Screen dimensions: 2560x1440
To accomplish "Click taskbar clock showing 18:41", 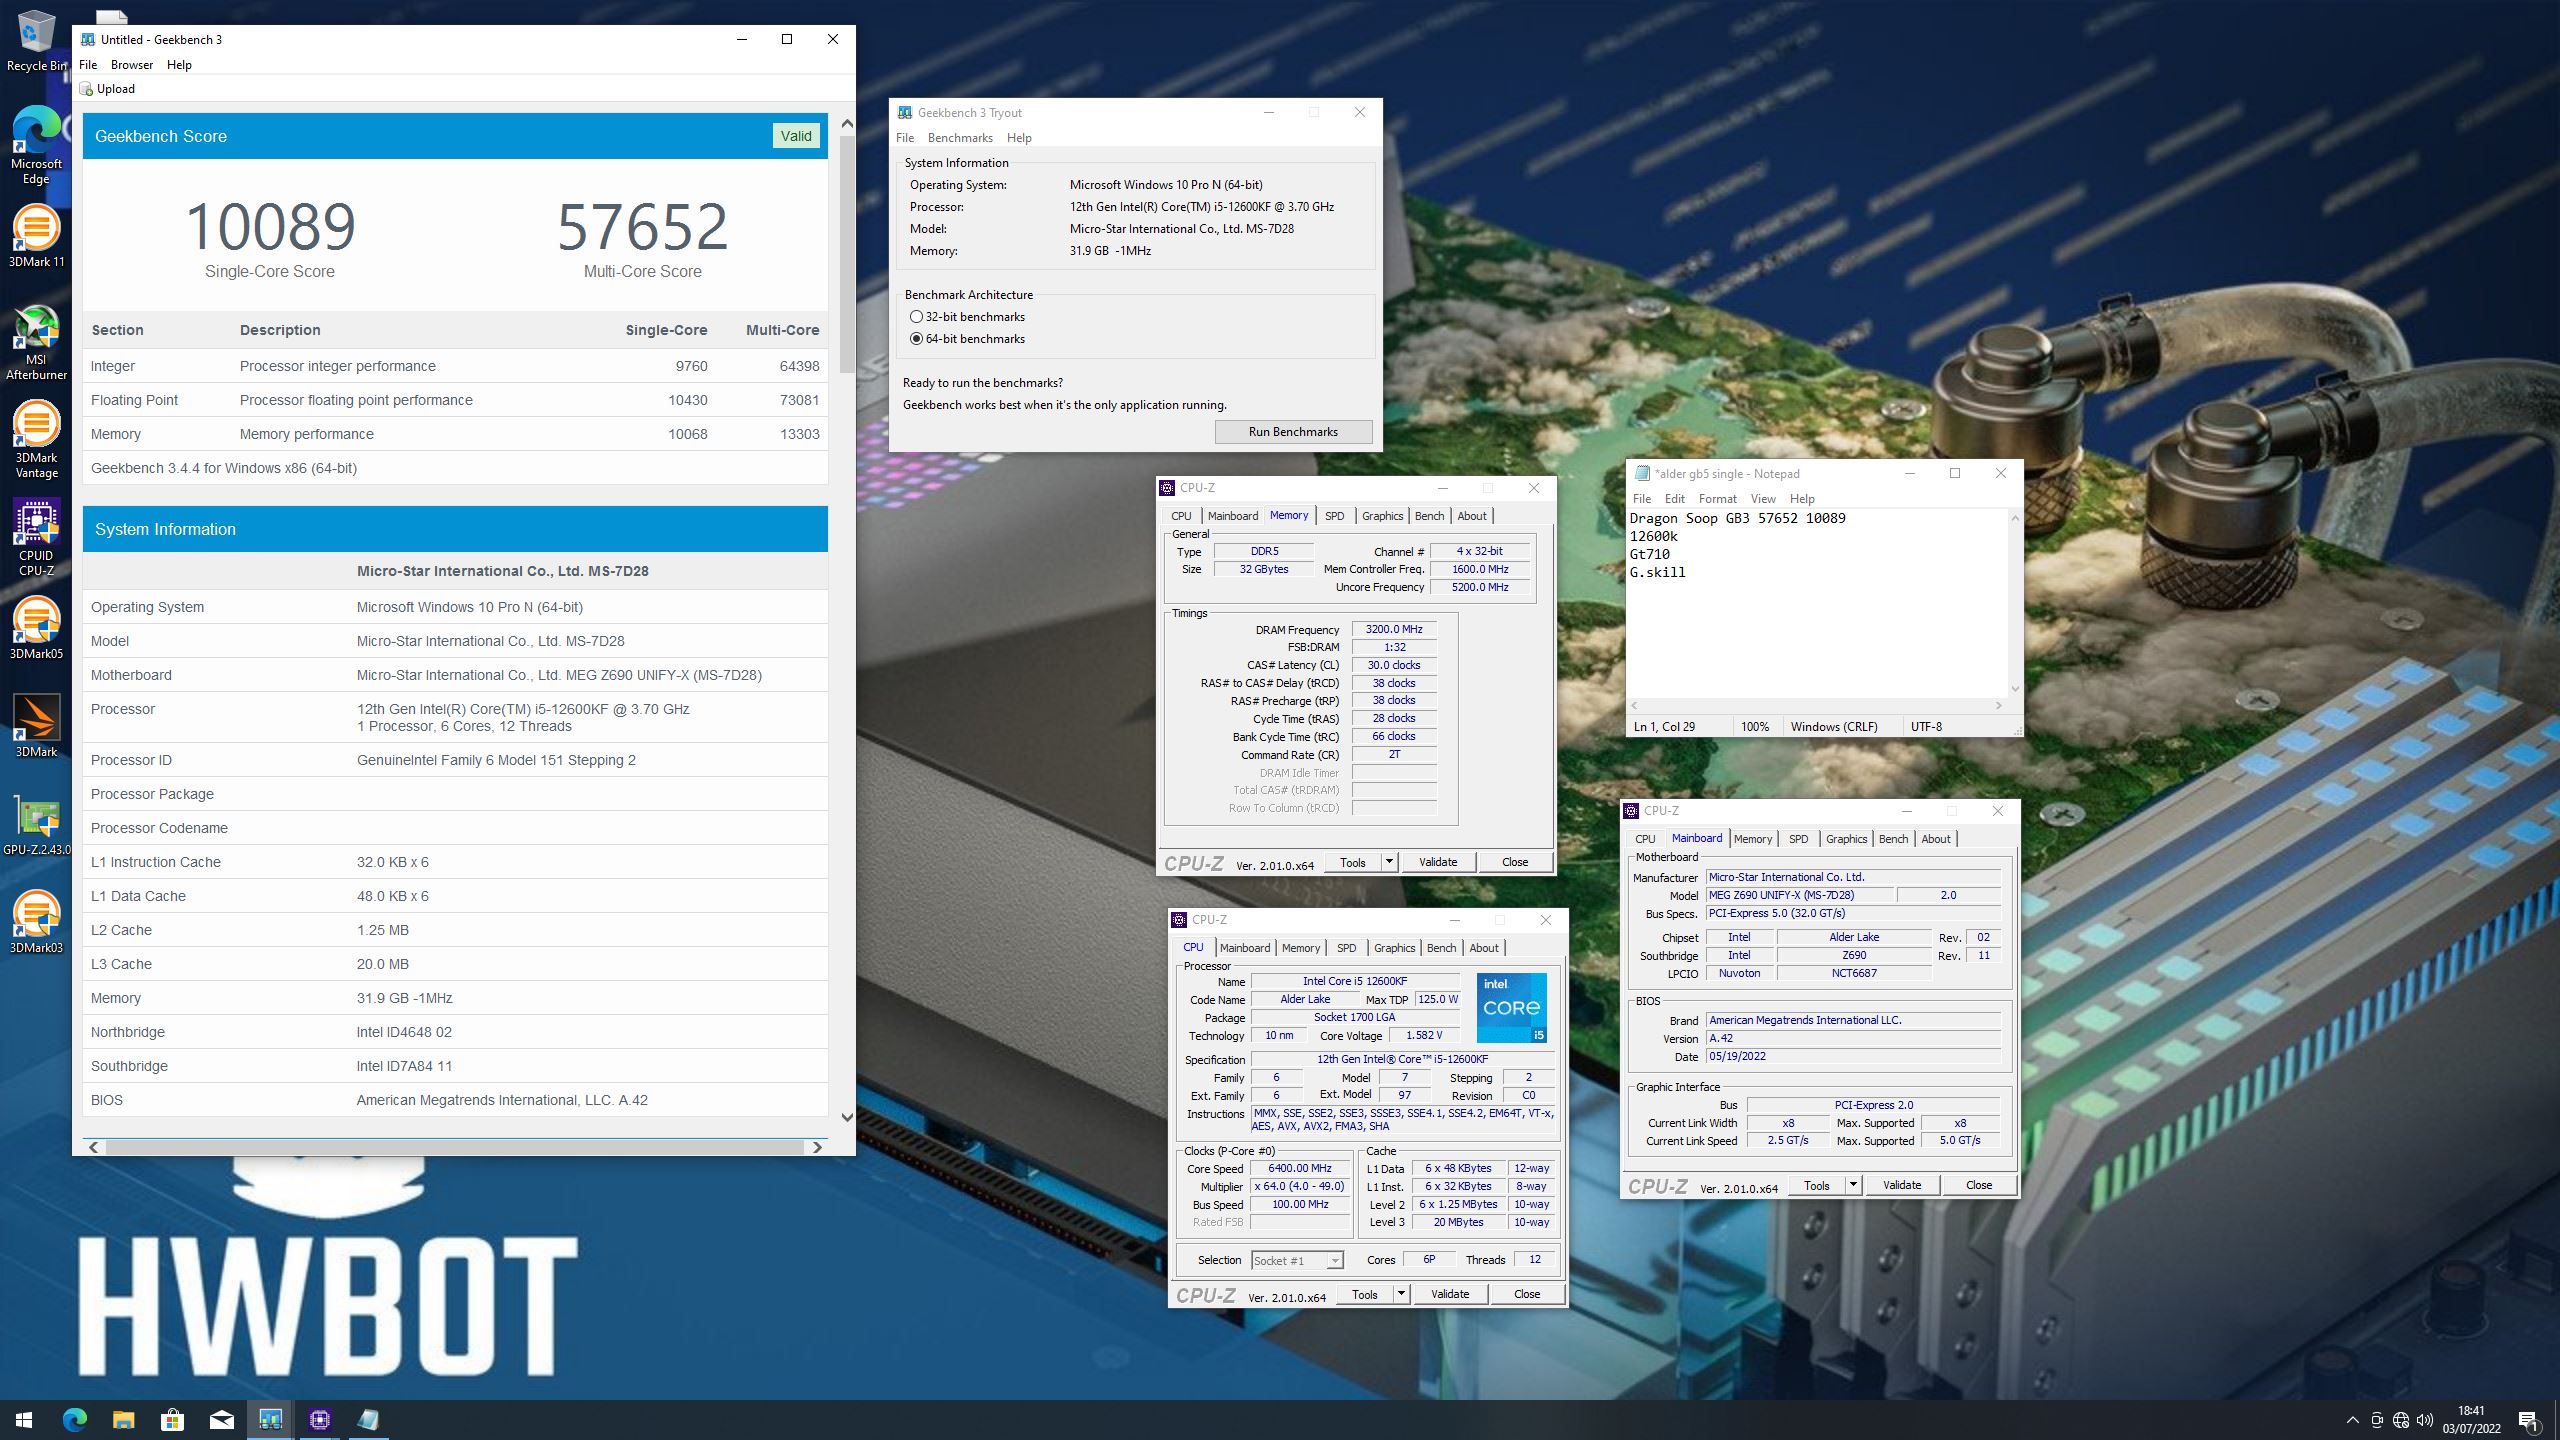I will pyautogui.click(x=2471, y=1420).
